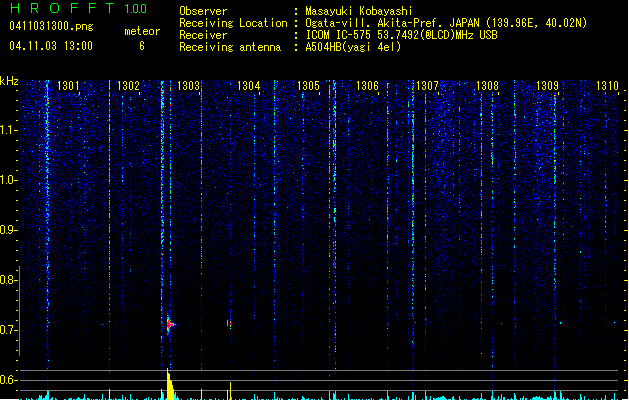This screenshot has height=400, width=629.
Task: Click the bright red meteor echo near 1303
Action: coord(170,324)
